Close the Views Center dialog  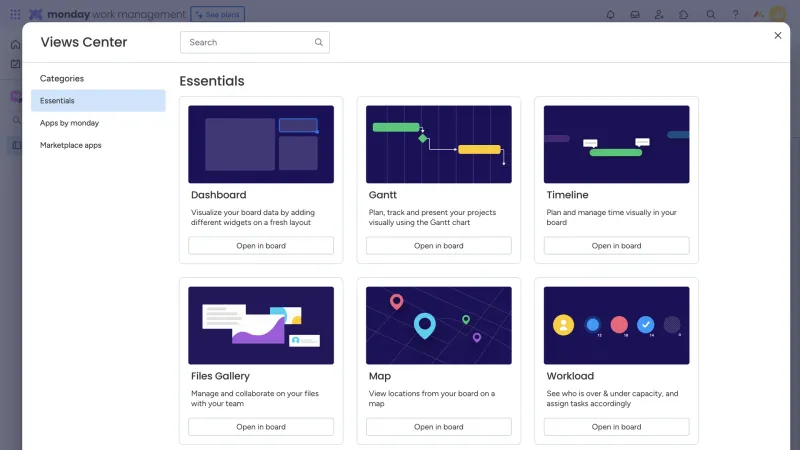pyautogui.click(x=778, y=35)
